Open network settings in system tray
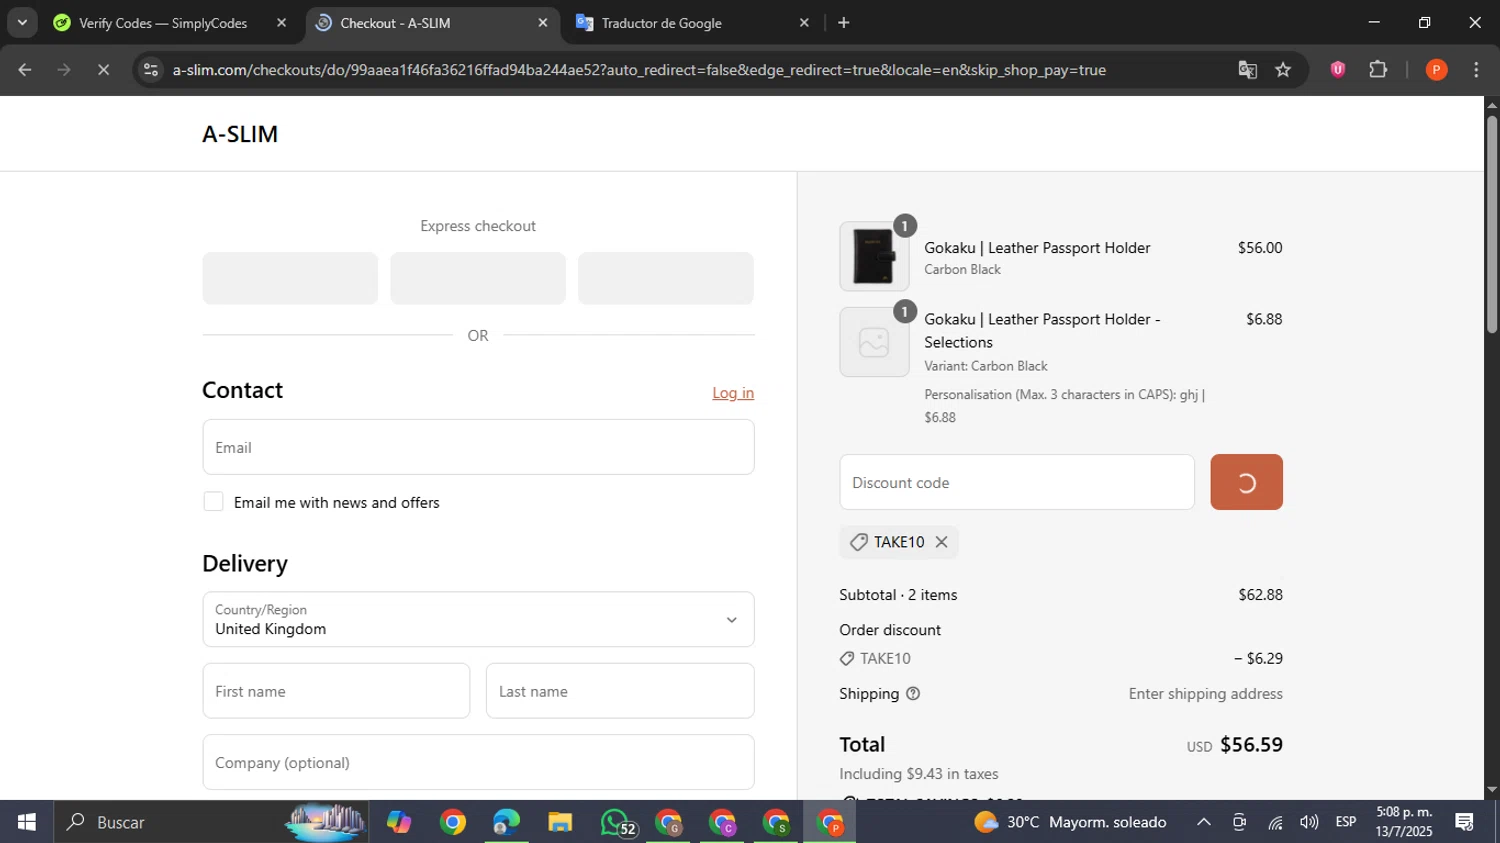The width and height of the screenshot is (1500, 843). (x=1275, y=822)
